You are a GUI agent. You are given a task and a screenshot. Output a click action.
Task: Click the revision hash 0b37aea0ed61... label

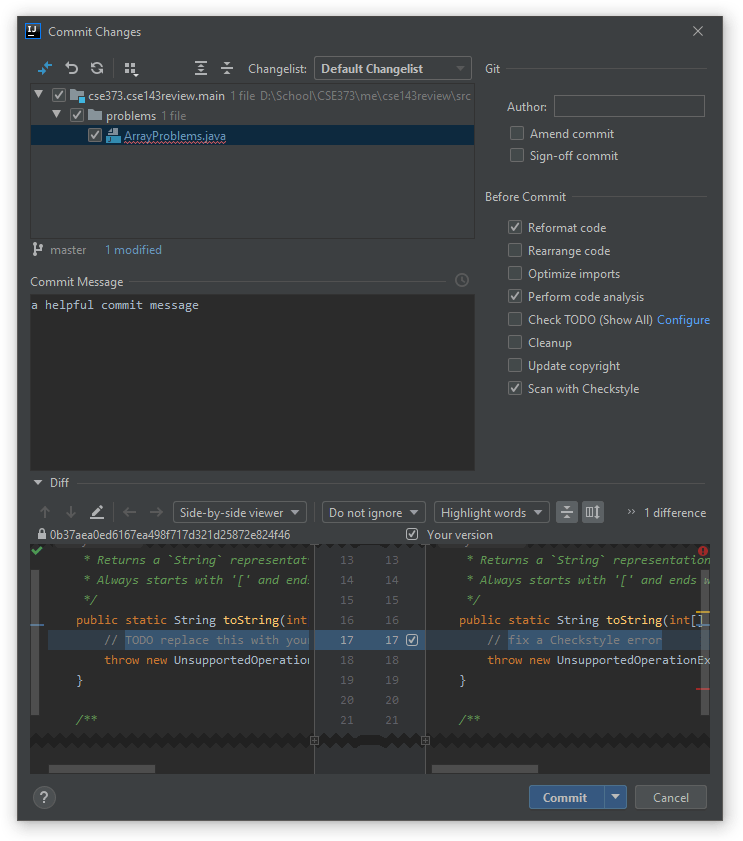pos(170,535)
